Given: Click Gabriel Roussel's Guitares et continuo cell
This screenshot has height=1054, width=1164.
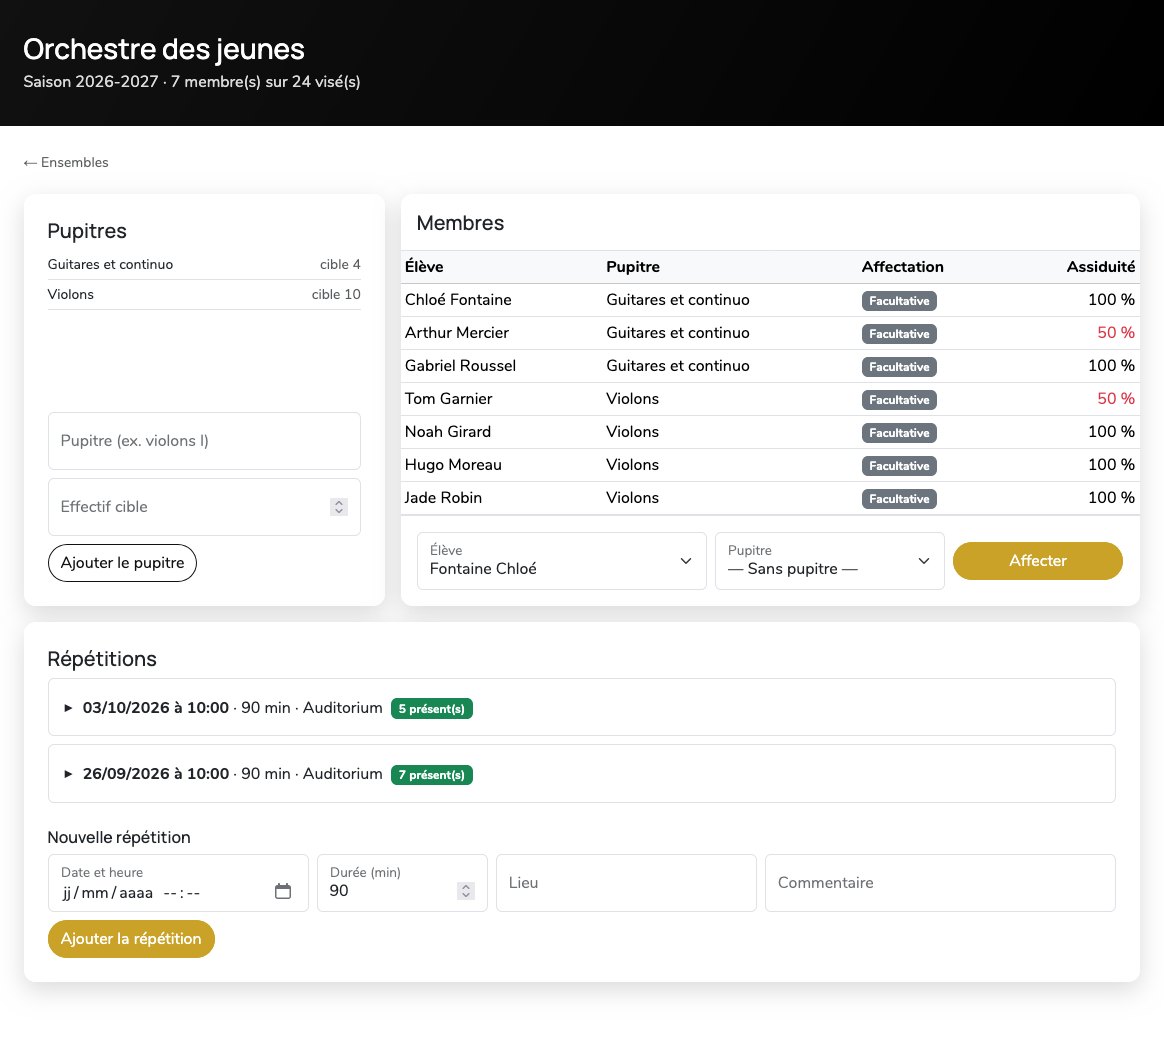Looking at the screenshot, I should [x=678, y=366].
